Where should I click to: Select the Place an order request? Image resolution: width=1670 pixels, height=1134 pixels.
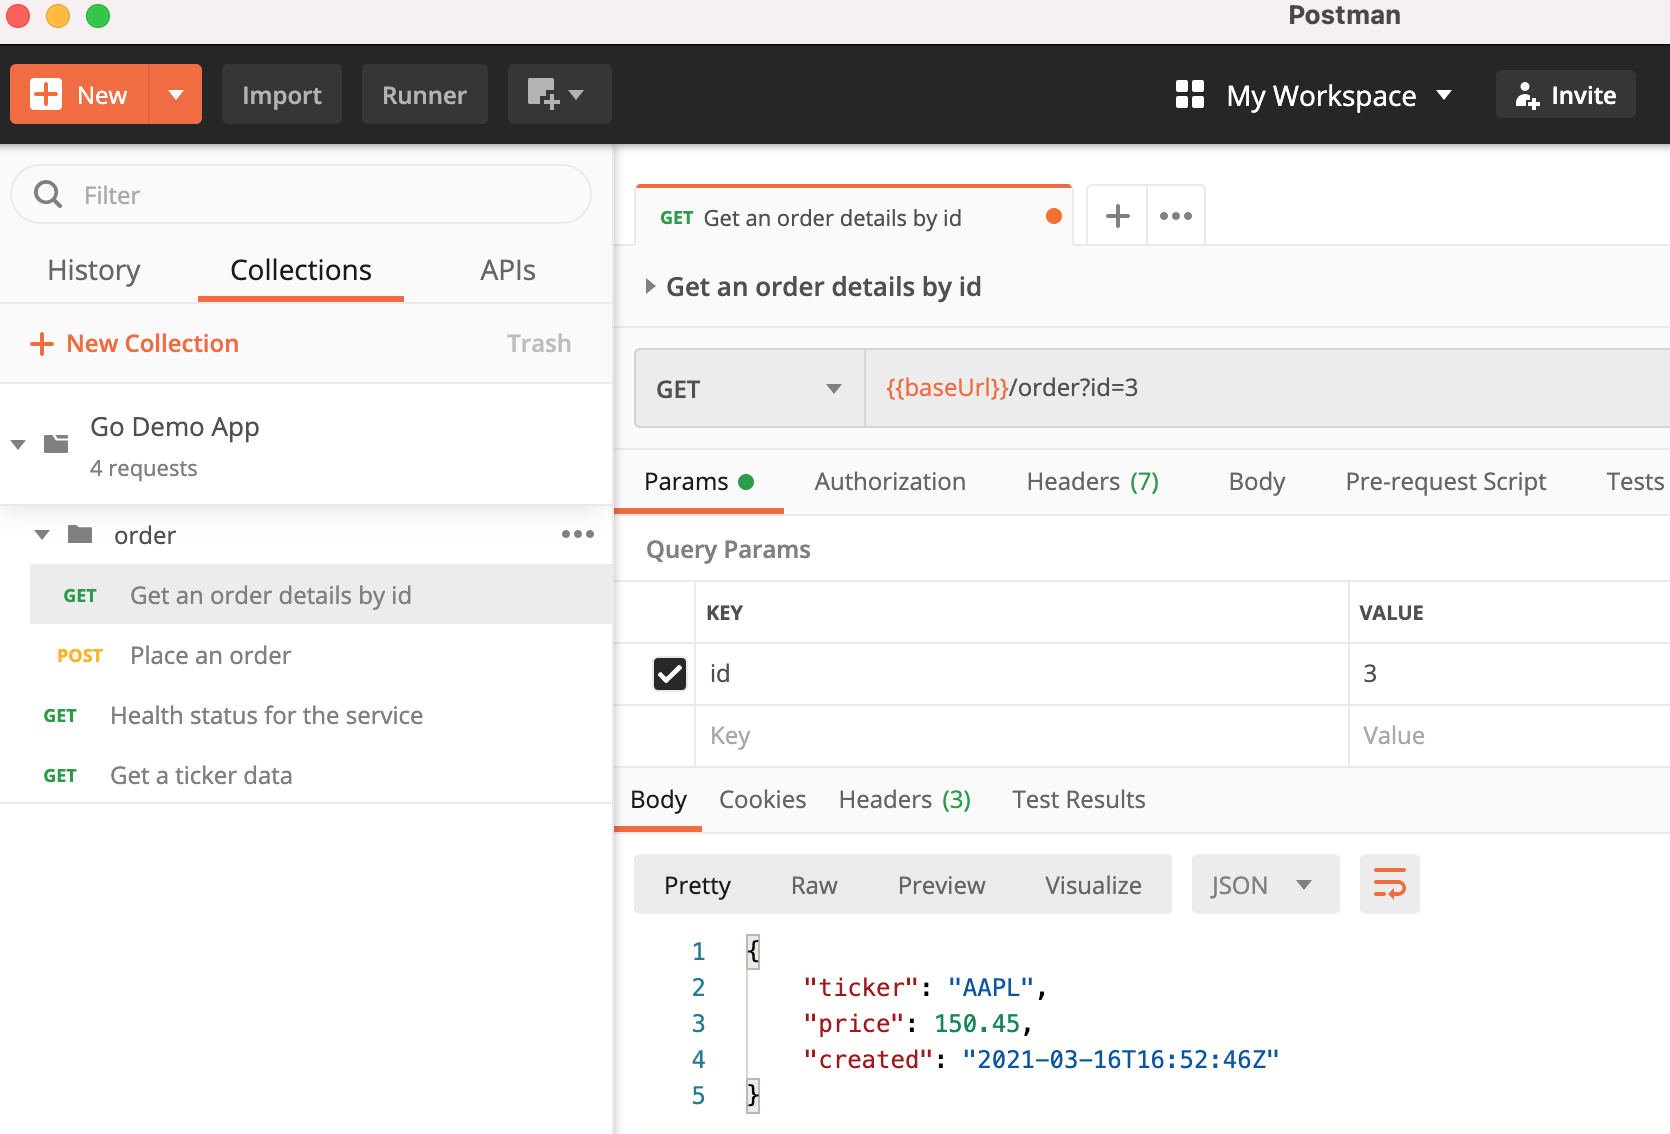coord(321,655)
